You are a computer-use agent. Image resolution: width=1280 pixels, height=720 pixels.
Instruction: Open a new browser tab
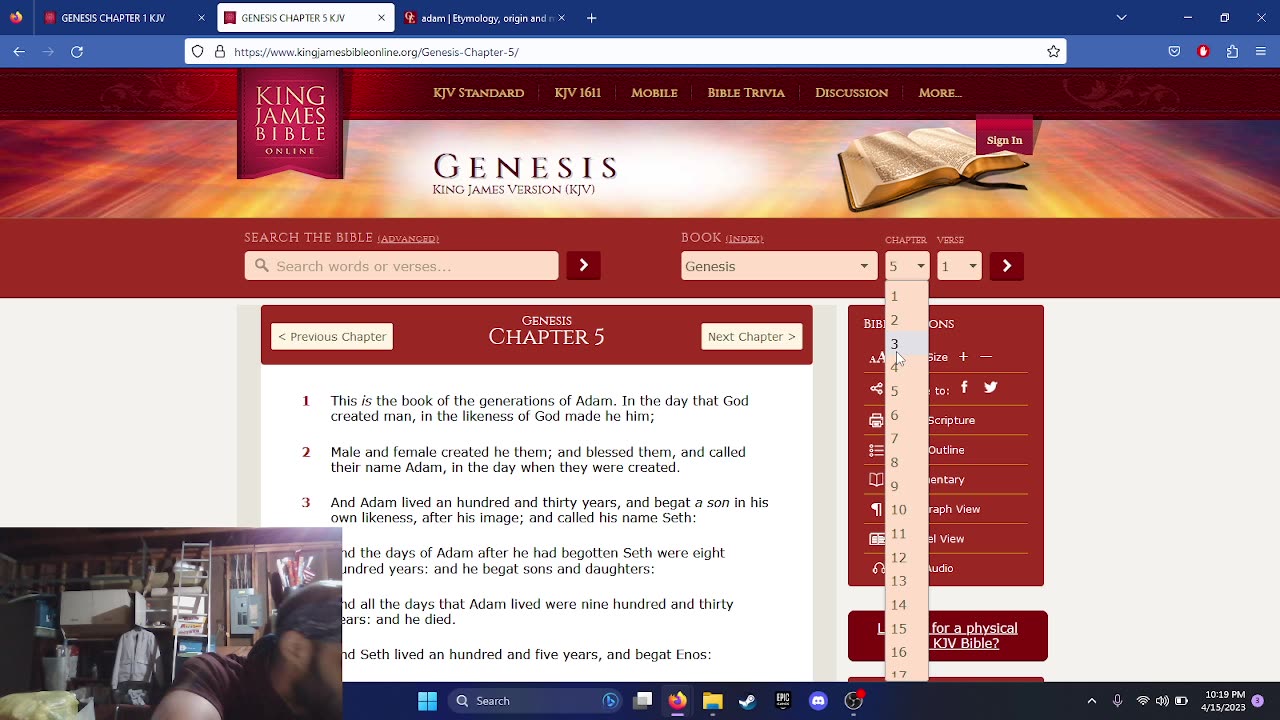click(x=591, y=18)
